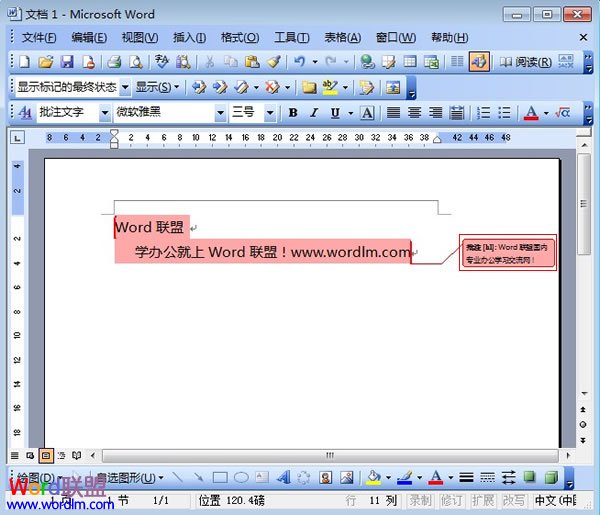Image resolution: width=600 pixels, height=515 pixels.
Task: Open the reviewing pane icon
Action: coord(393,87)
